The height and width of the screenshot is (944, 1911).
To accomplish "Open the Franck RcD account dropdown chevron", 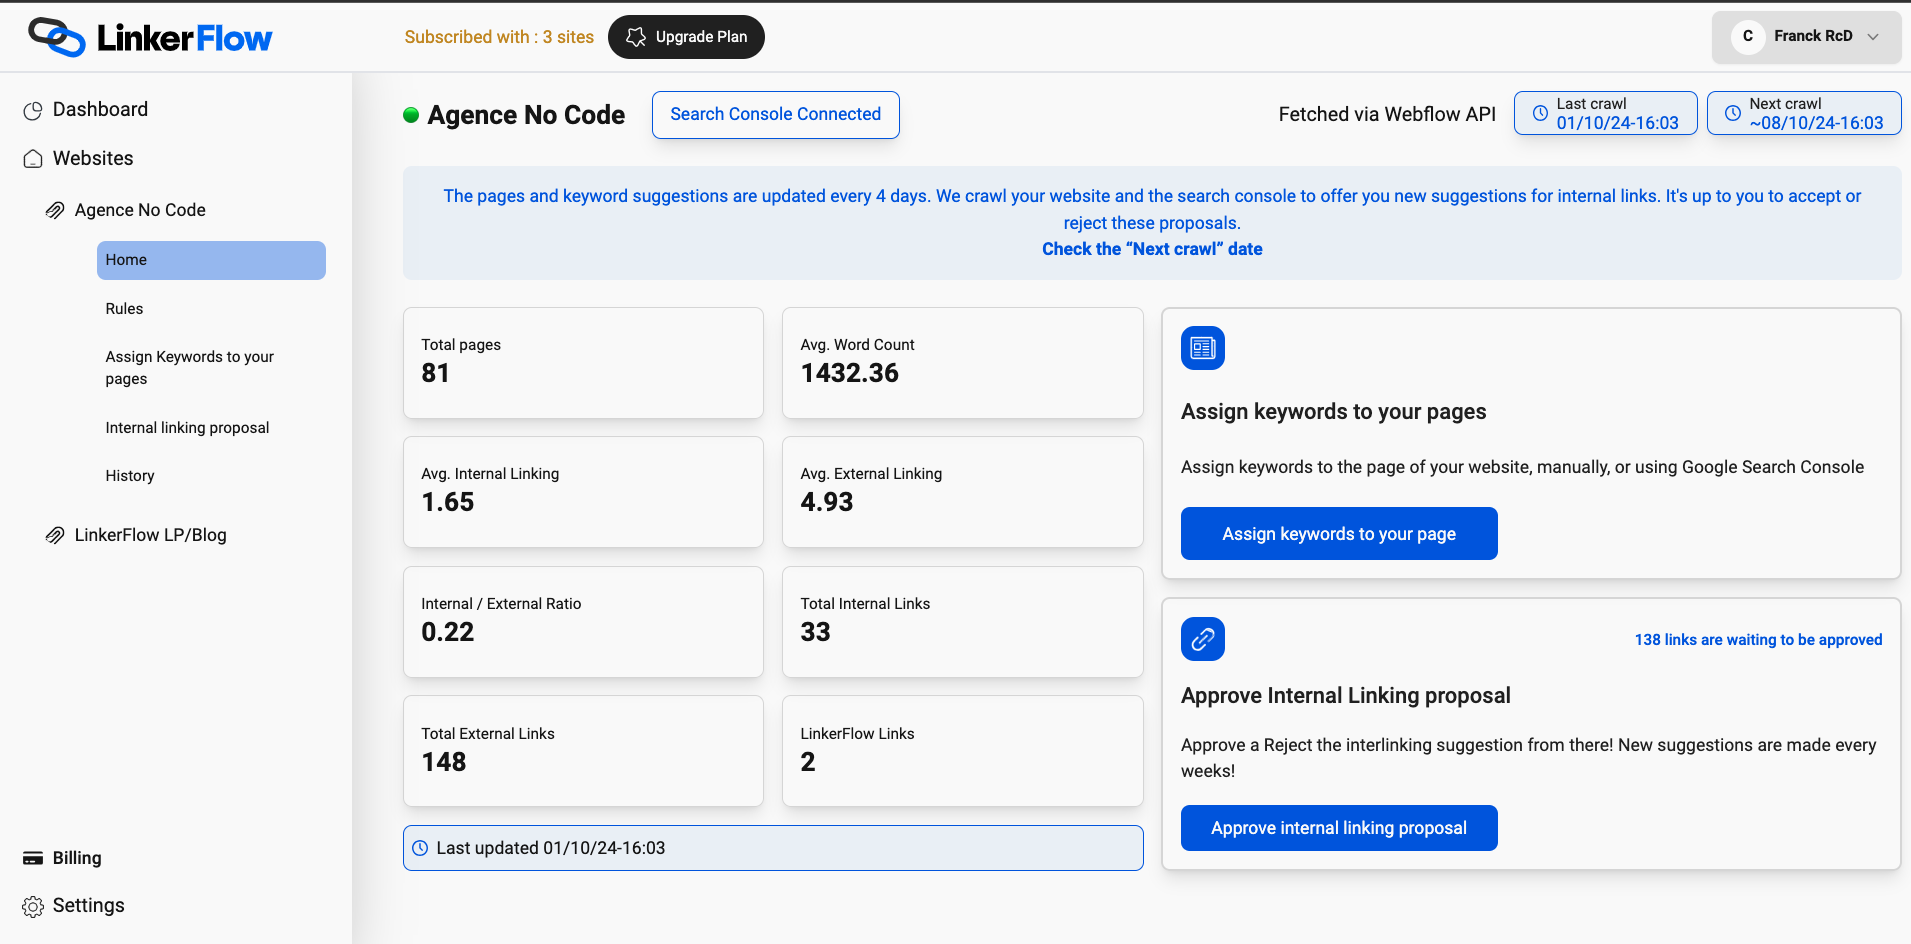I will tap(1873, 37).
